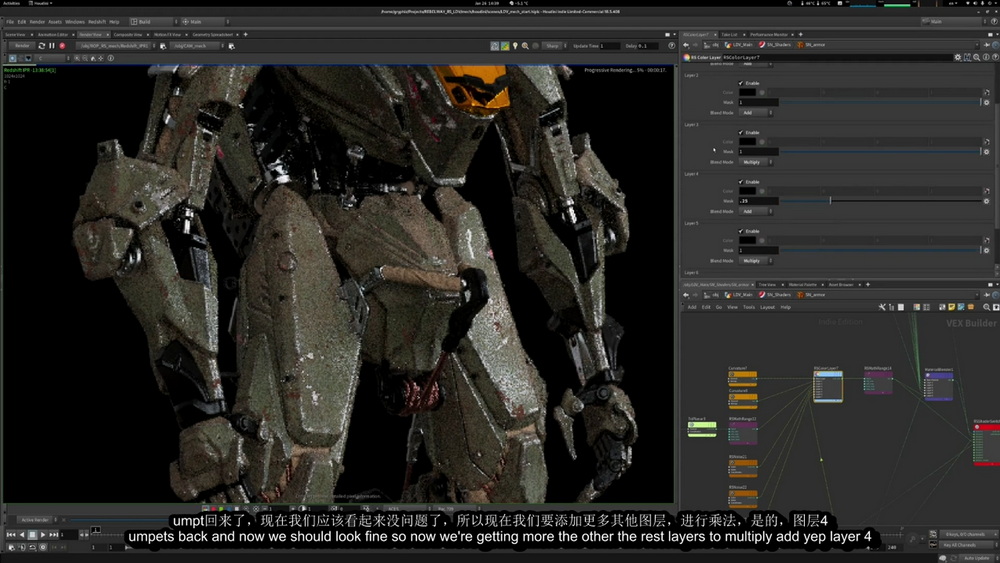The width and height of the screenshot is (1000, 563).
Task: Open the Layer 4 Mask gear icon
Action: click(x=987, y=201)
